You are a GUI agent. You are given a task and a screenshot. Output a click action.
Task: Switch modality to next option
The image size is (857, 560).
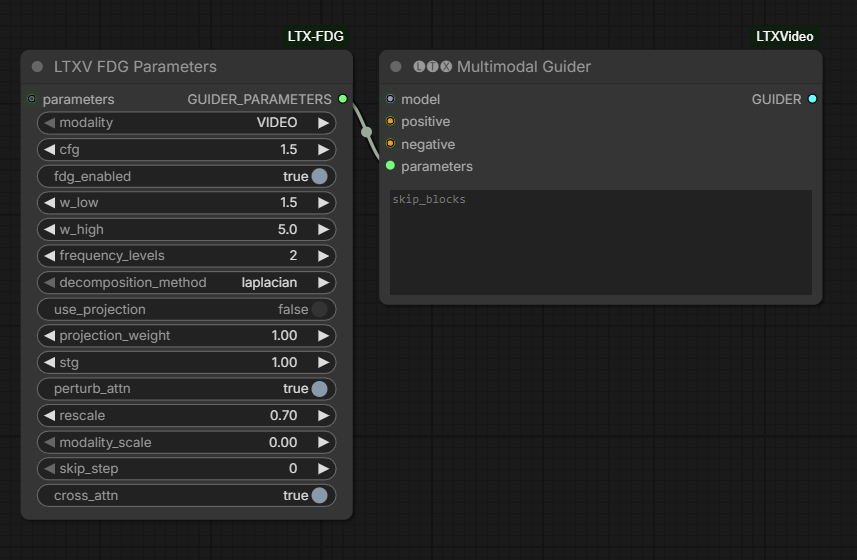click(x=324, y=123)
